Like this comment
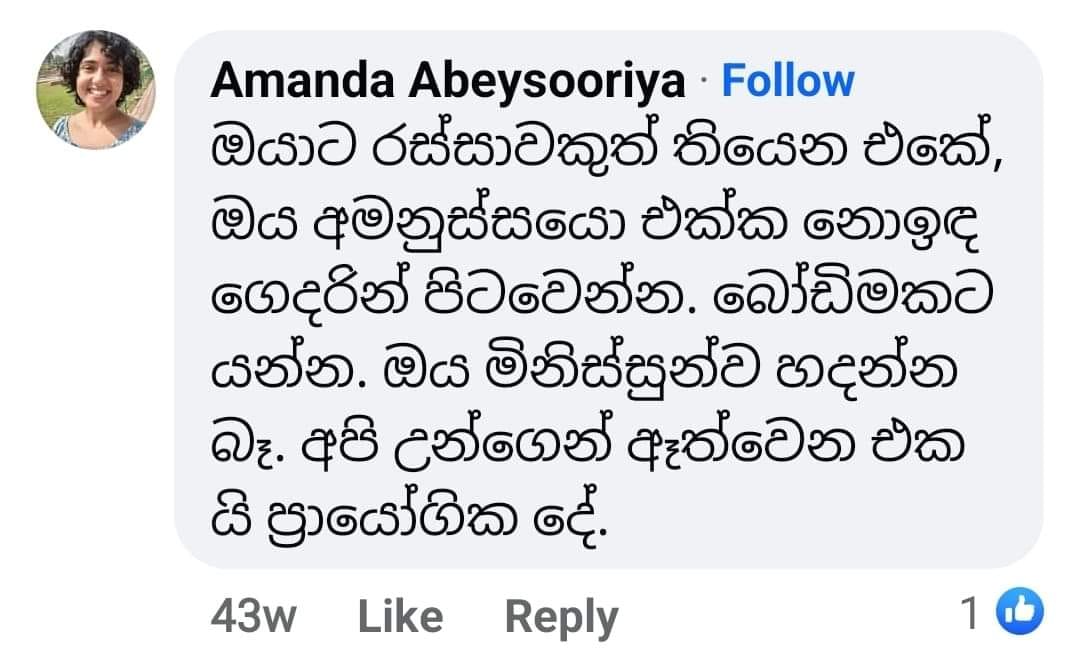Viewport: 1080px width, 659px height. coord(400,616)
